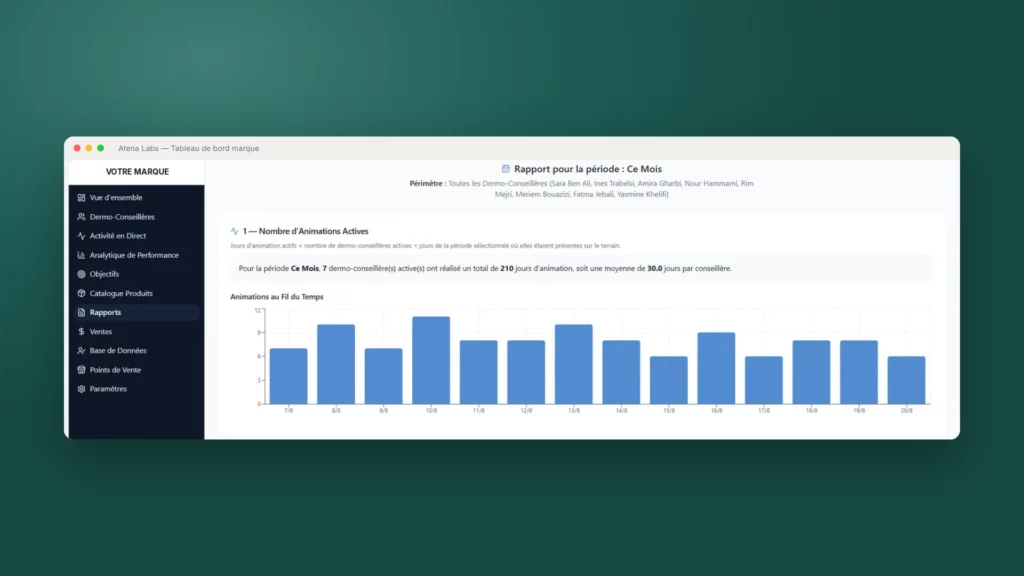Image resolution: width=1024 pixels, height=576 pixels.
Task: Click the window title 'Atena Labs — Tableau de bord marque'
Action: [189, 148]
